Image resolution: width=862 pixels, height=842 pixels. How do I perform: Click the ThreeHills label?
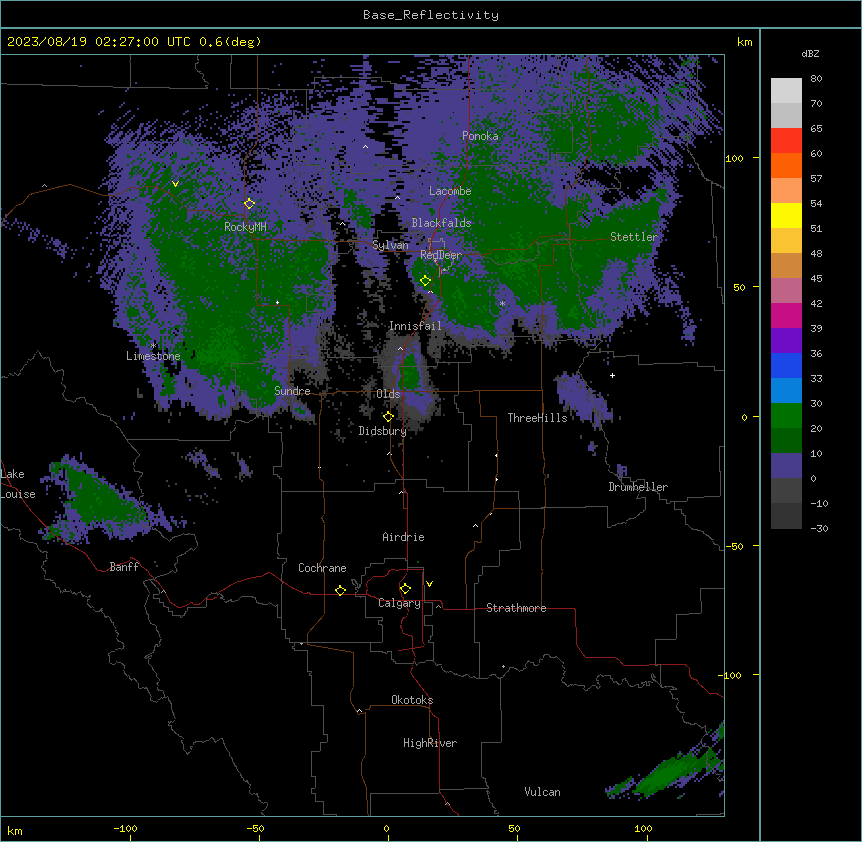537,418
